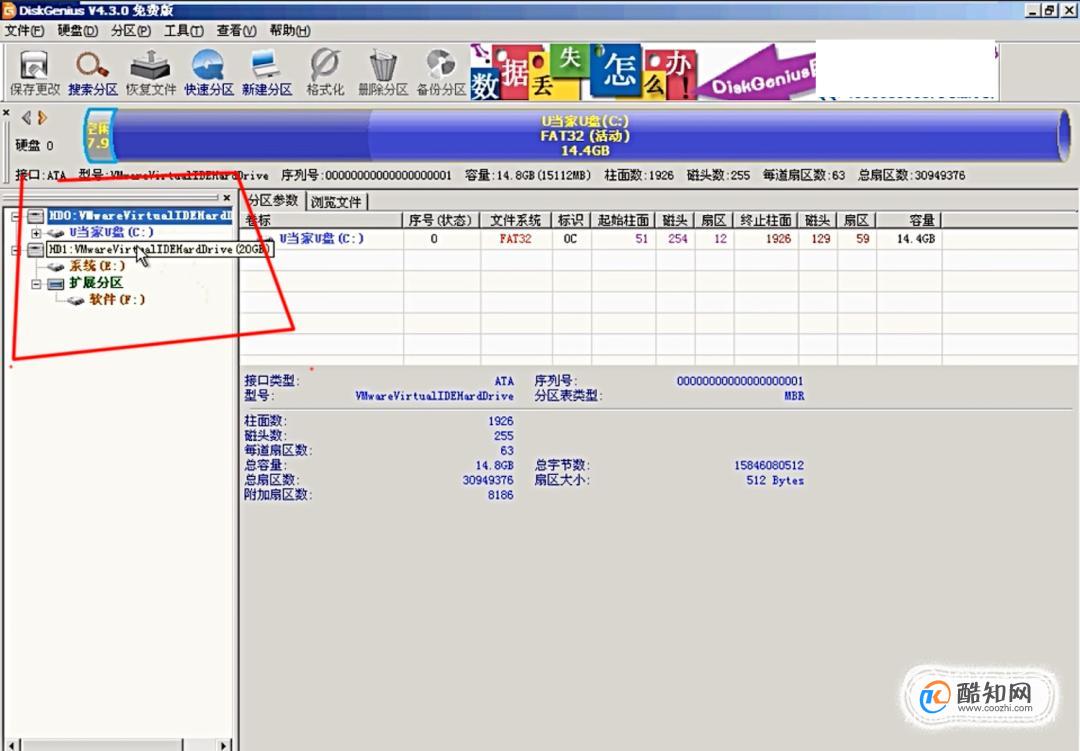
Task: Switch to the 分区参数 tab
Action: (x=273, y=200)
